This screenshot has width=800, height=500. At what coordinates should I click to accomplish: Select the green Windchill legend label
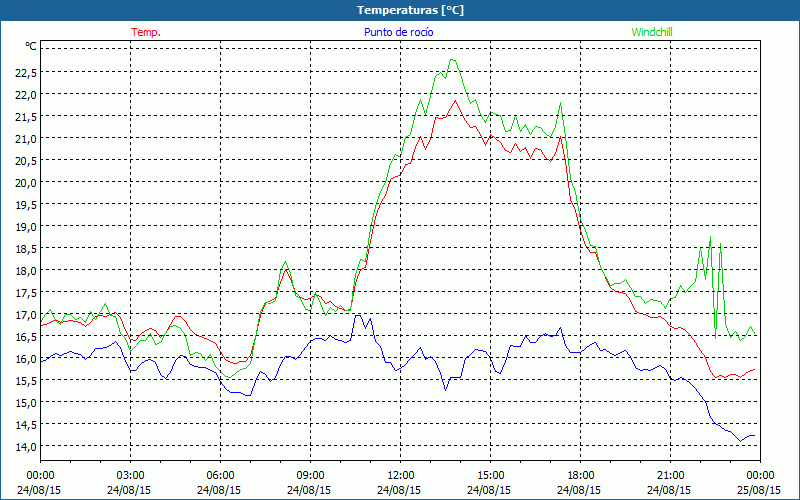tap(652, 32)
